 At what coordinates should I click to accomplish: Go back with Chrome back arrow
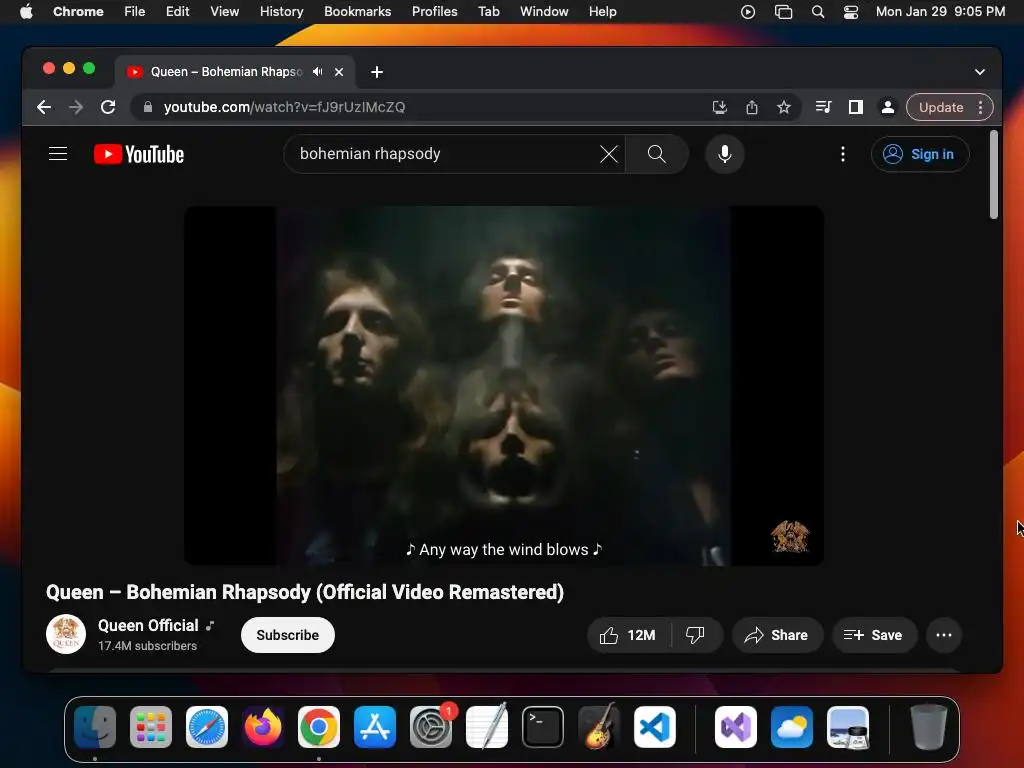[x=44, y=107]
